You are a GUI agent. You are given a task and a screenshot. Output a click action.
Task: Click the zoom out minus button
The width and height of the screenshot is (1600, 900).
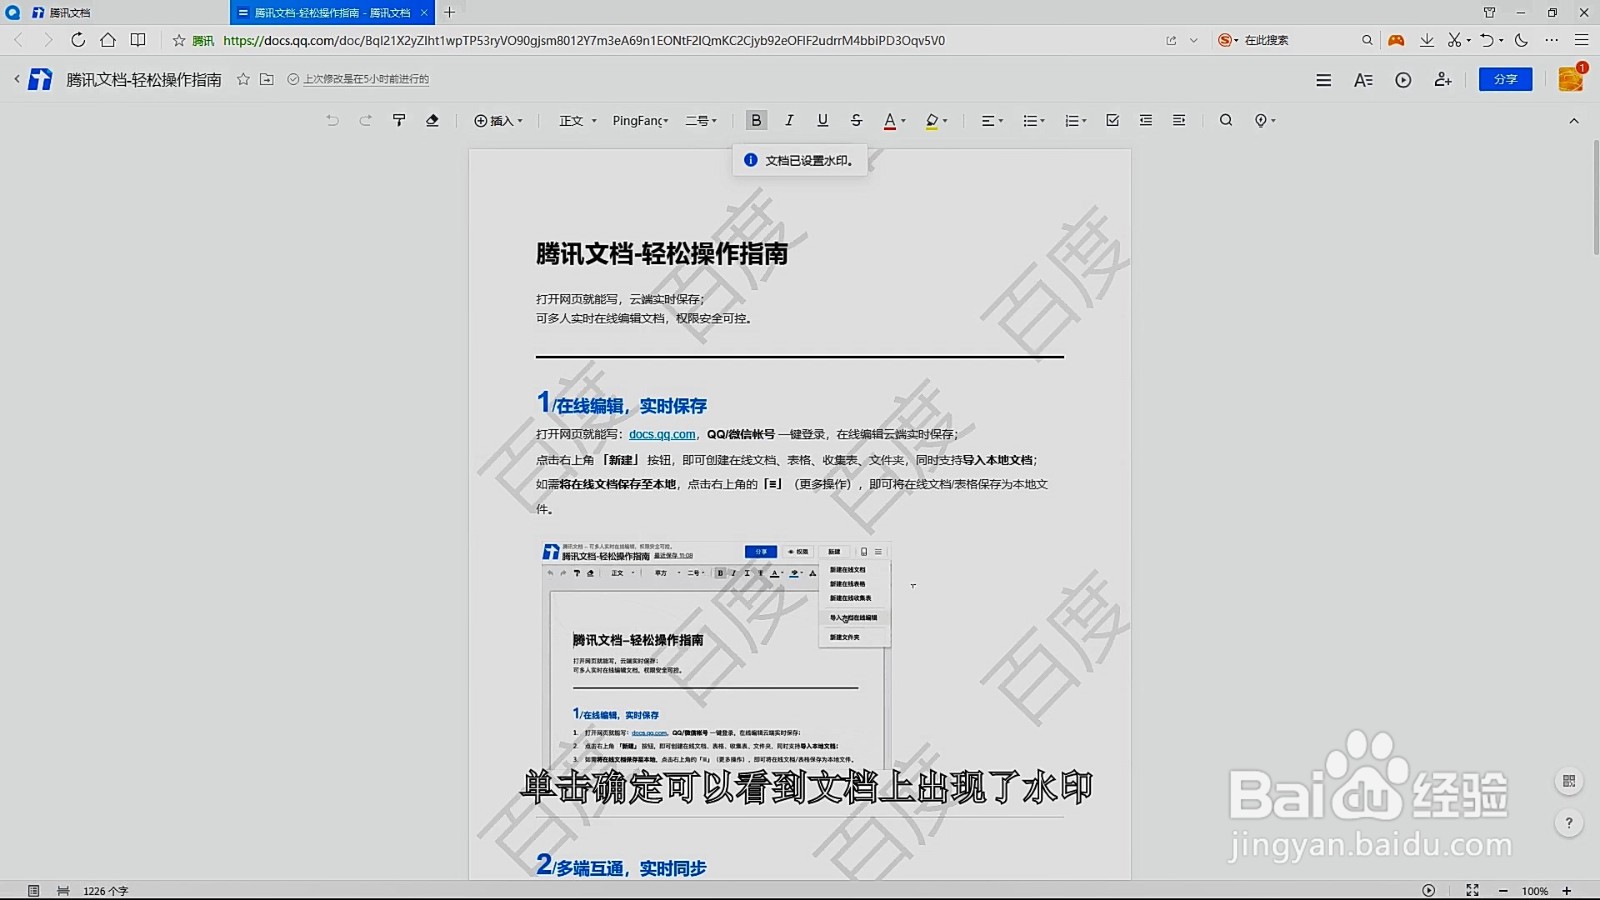pyautogui.click(x=1502, y=891)
